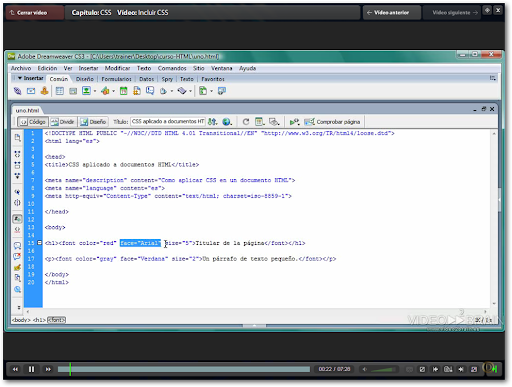Click the Título input field
The height and width of the screenshot is (387, 512).
pyautogui.click(x=168, y=122)
